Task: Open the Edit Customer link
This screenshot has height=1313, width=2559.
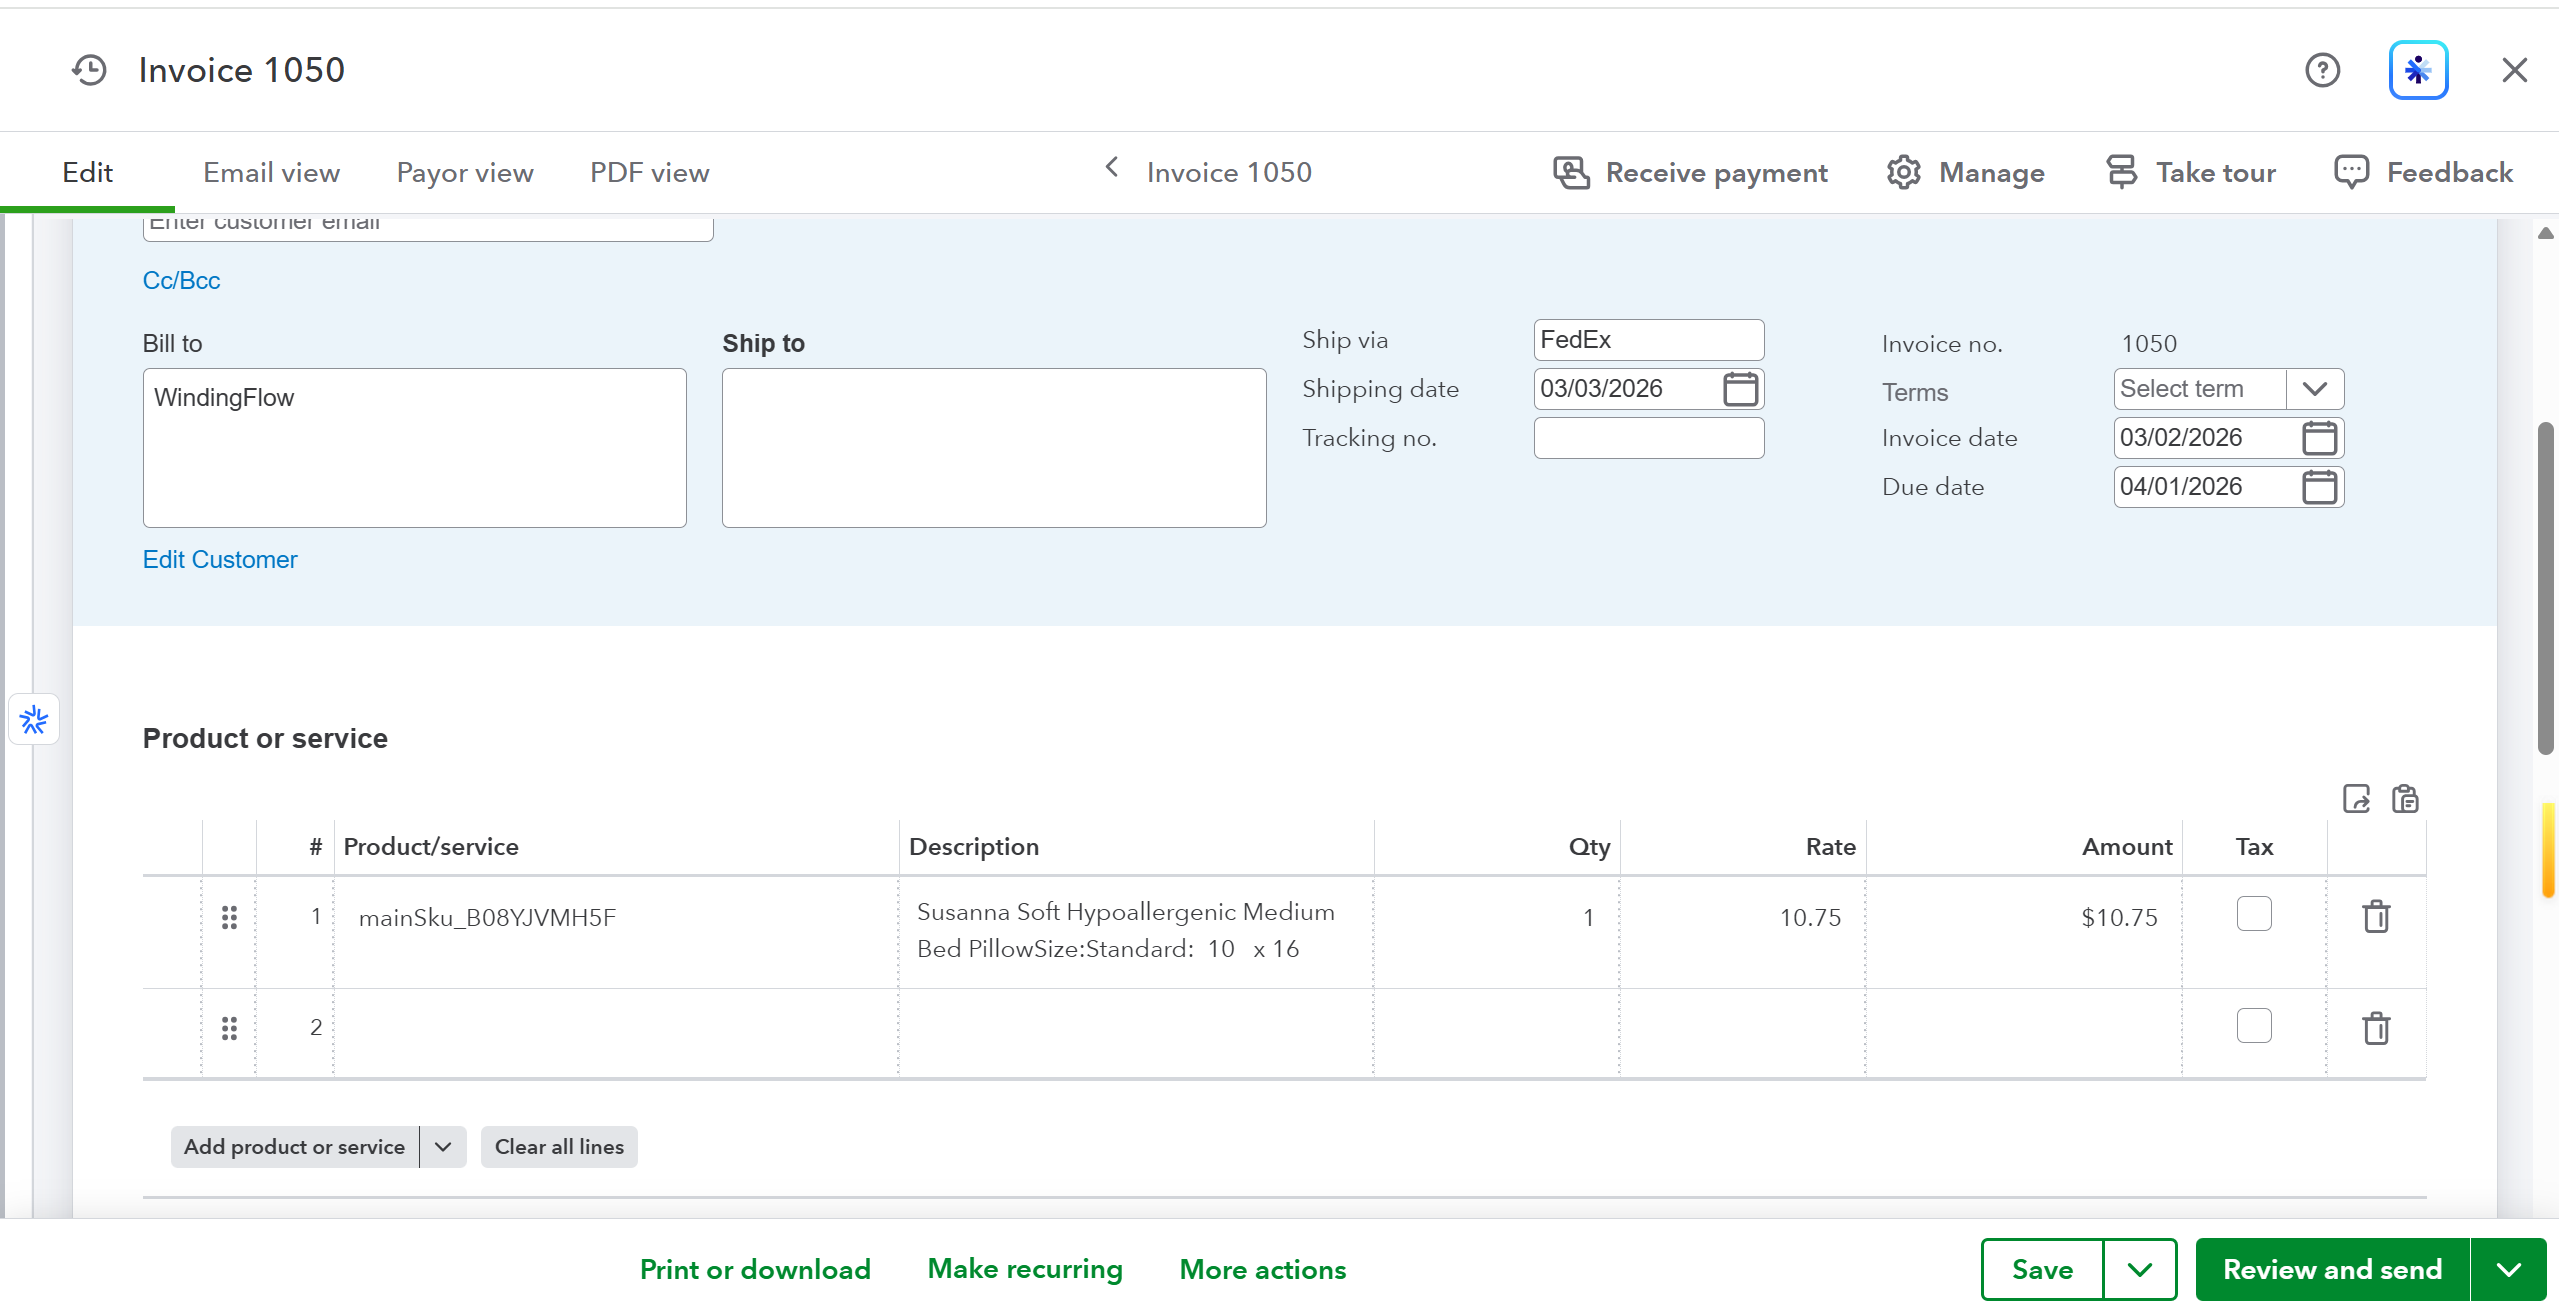Action: (x=219, y=559)
